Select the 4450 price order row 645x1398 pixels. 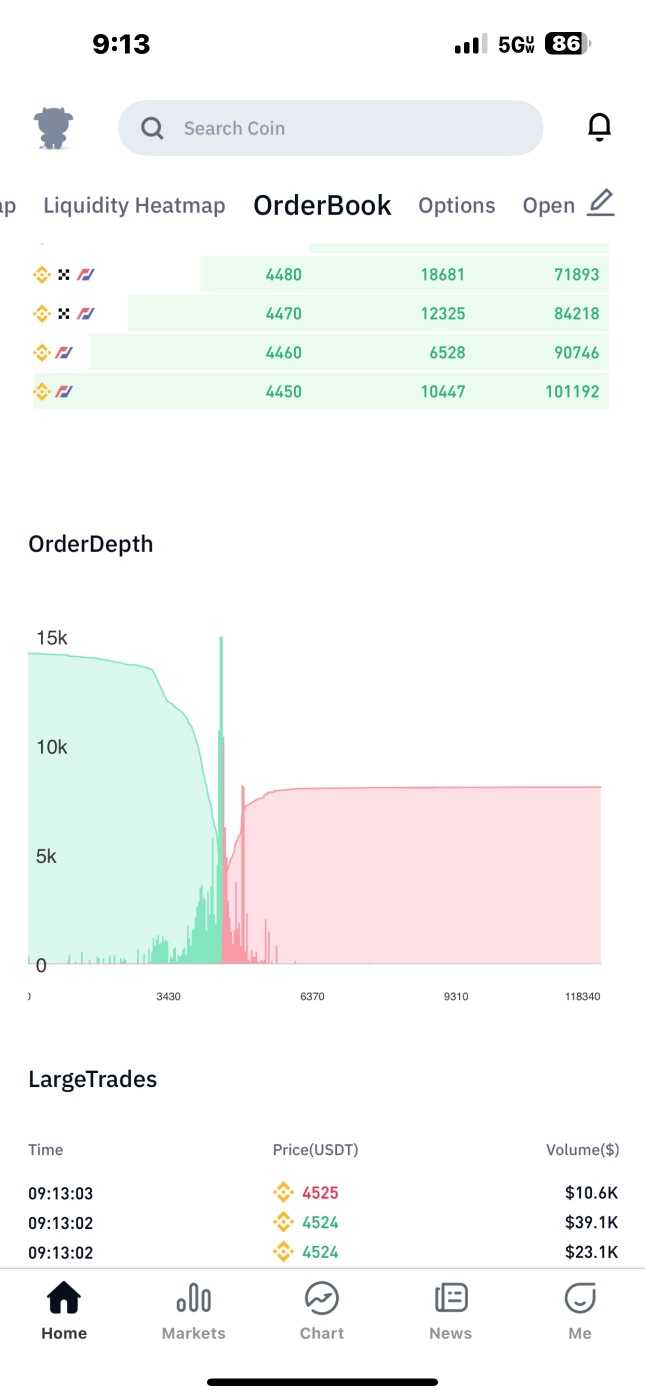320,392
